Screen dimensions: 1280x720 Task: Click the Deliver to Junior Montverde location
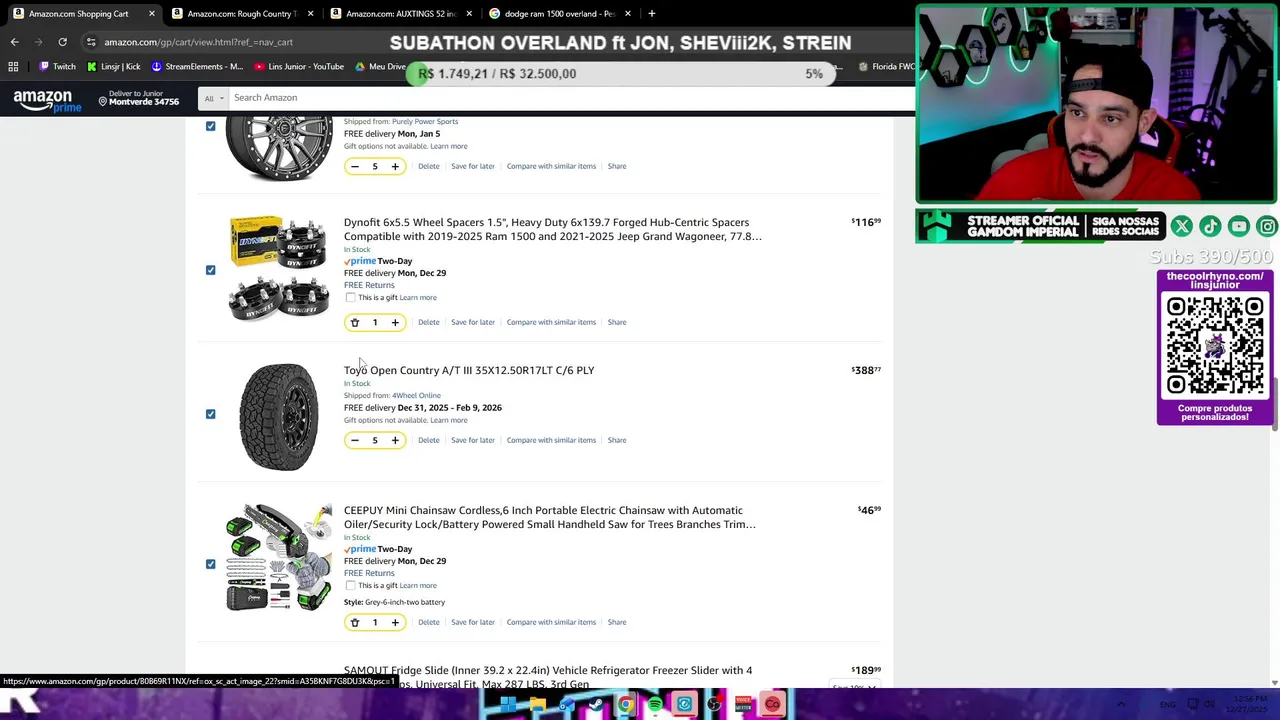click(x=138, y=98)
